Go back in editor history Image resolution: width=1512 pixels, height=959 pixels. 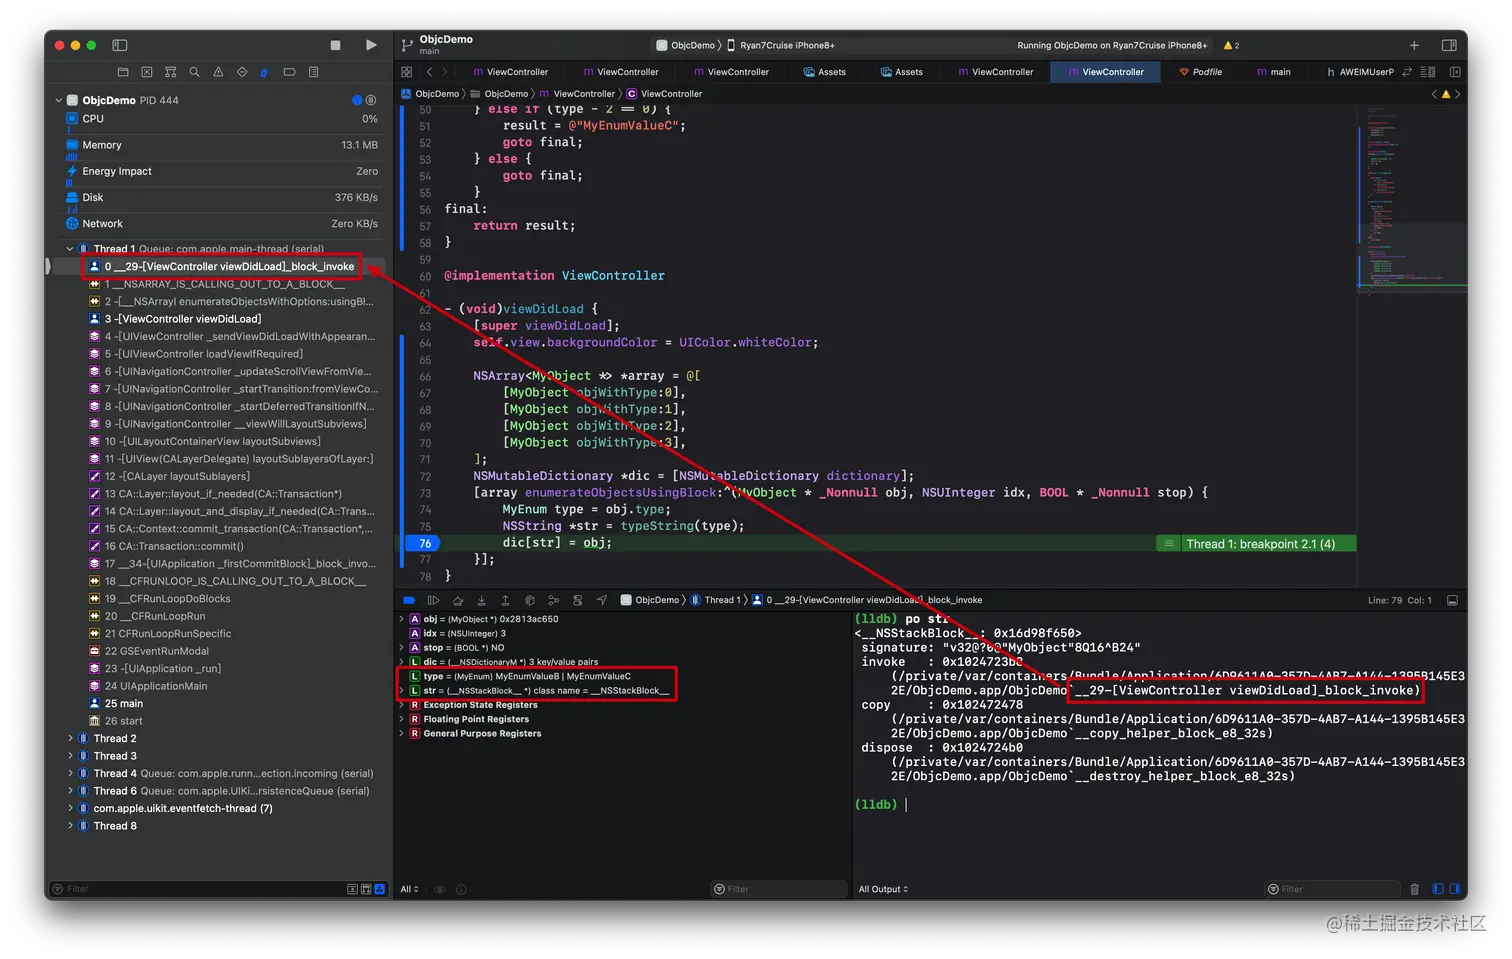pyautogui.click(x=429, y=72)
